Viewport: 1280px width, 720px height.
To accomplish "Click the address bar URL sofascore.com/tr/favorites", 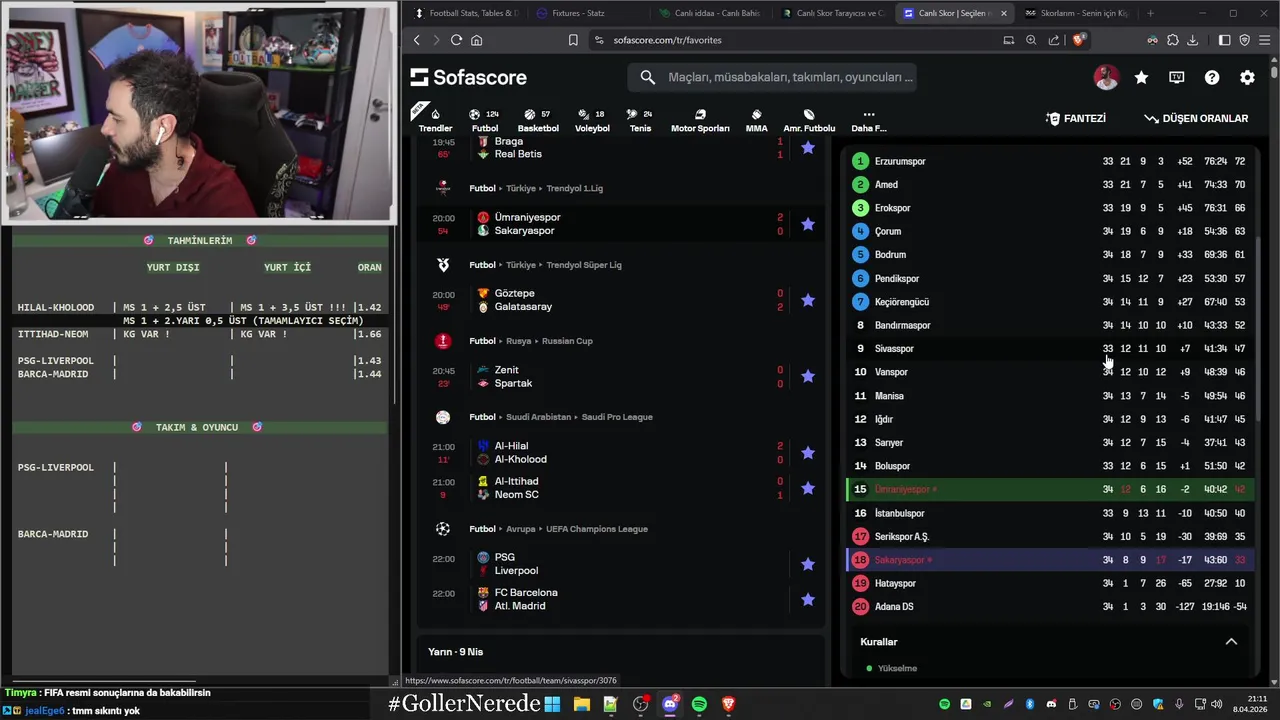I will coord(667,40).
